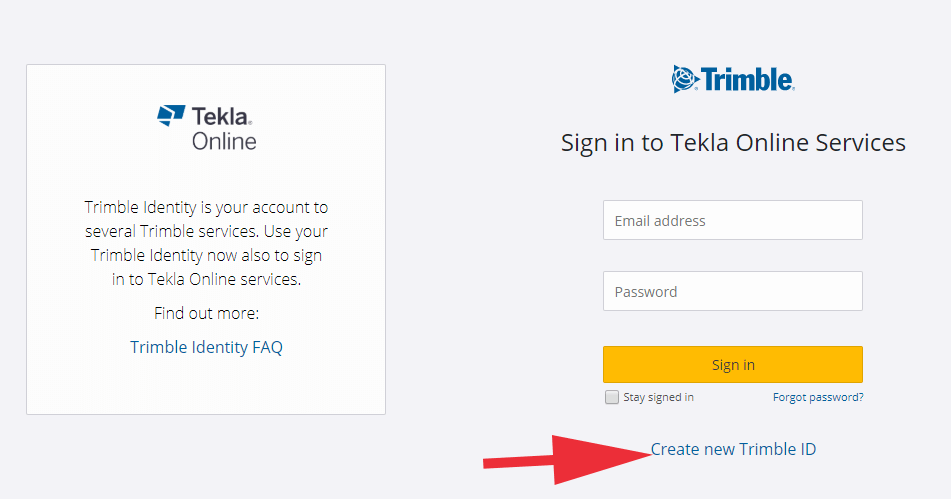
Task: Tick the Stay signed in checkbox
Action: [x=612, y=397]
